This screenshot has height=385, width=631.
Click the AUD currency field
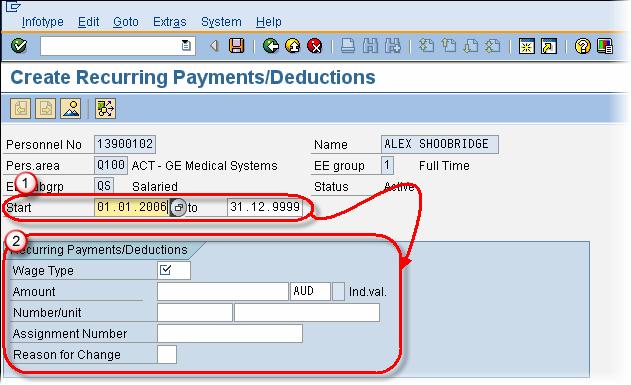point(310,291)
